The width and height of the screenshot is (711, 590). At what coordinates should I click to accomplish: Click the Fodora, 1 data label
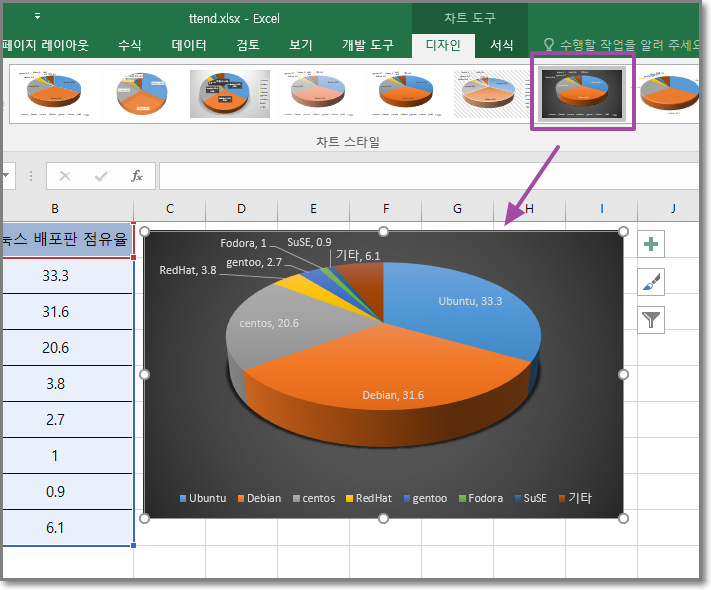[243, 243]
